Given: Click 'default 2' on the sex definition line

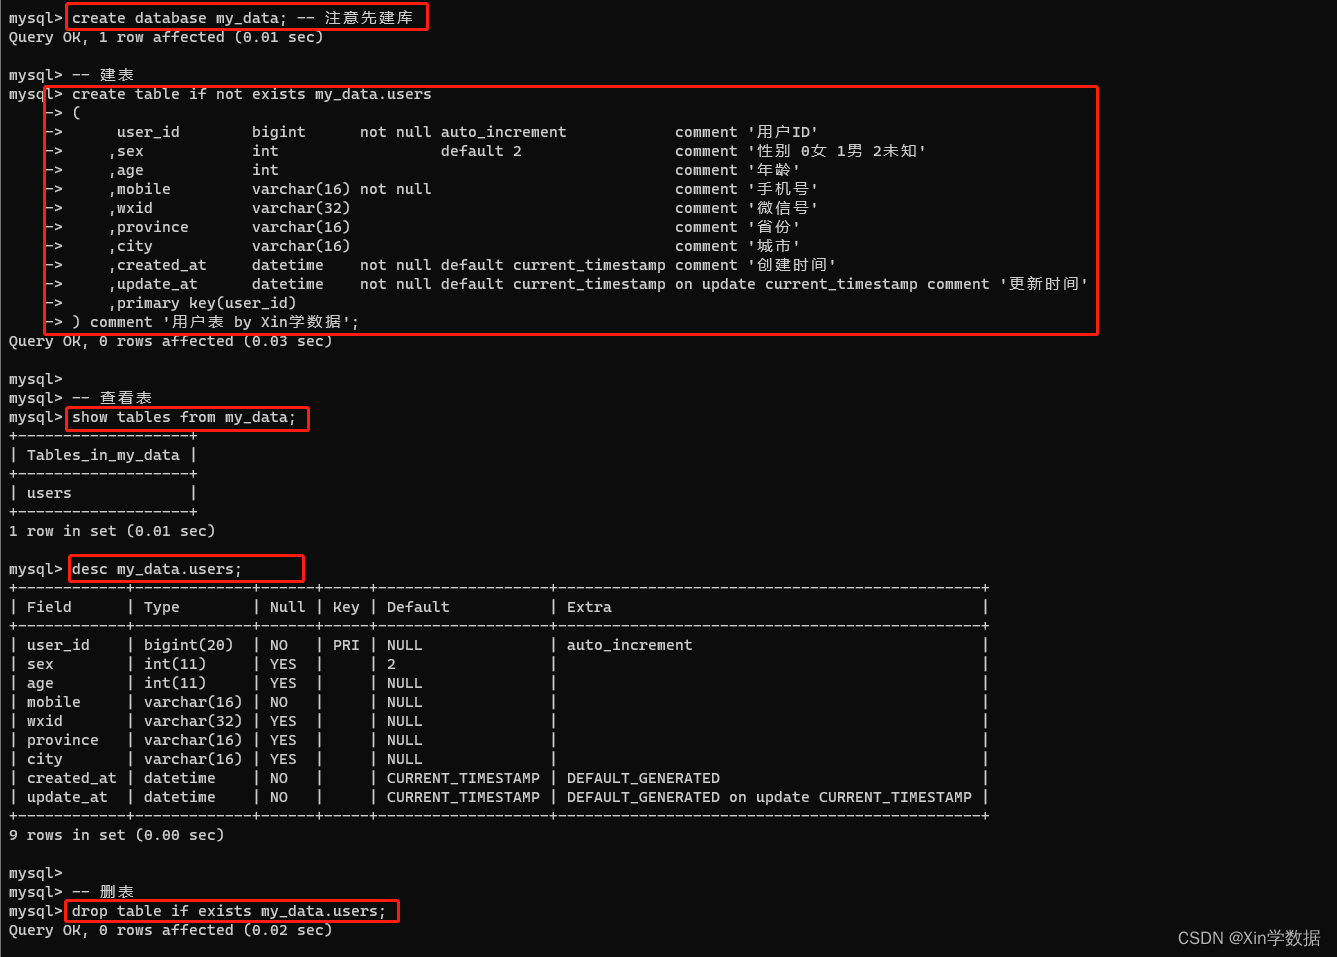Looking at the screenshot, I should tap(481, 151).
